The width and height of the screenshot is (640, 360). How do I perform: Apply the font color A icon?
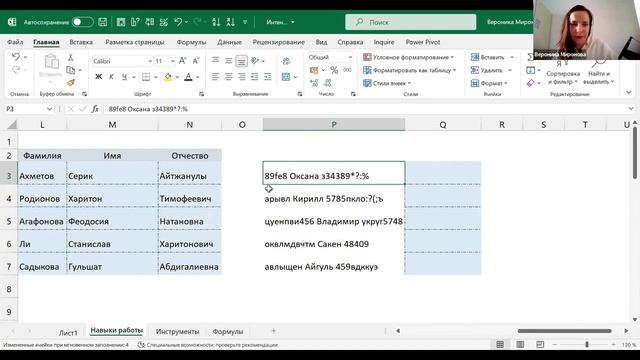coord(188,77)
